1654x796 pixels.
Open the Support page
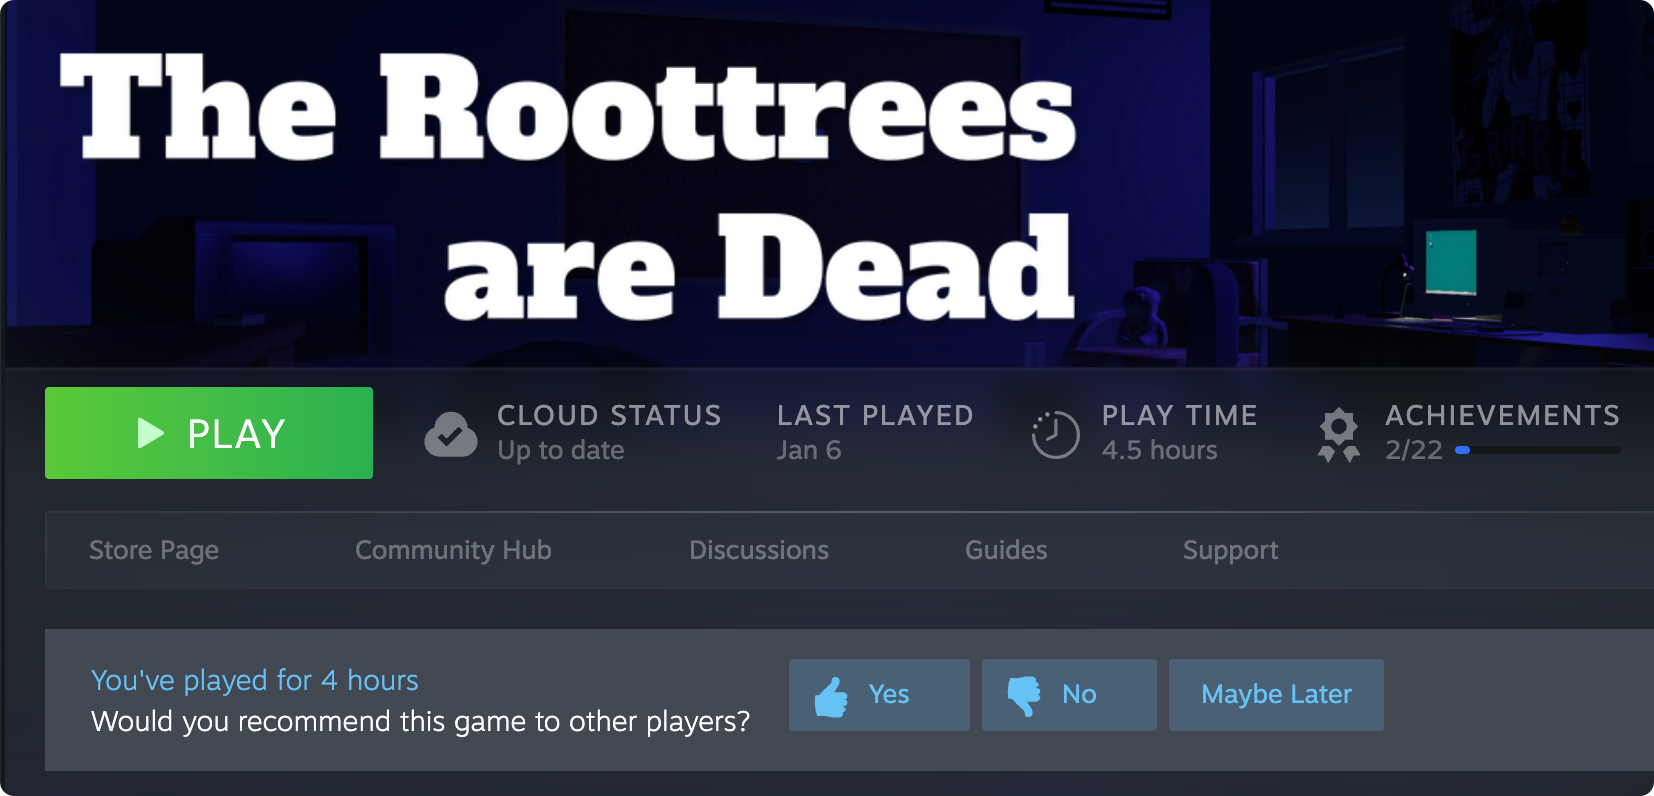tap(1230, 550)
